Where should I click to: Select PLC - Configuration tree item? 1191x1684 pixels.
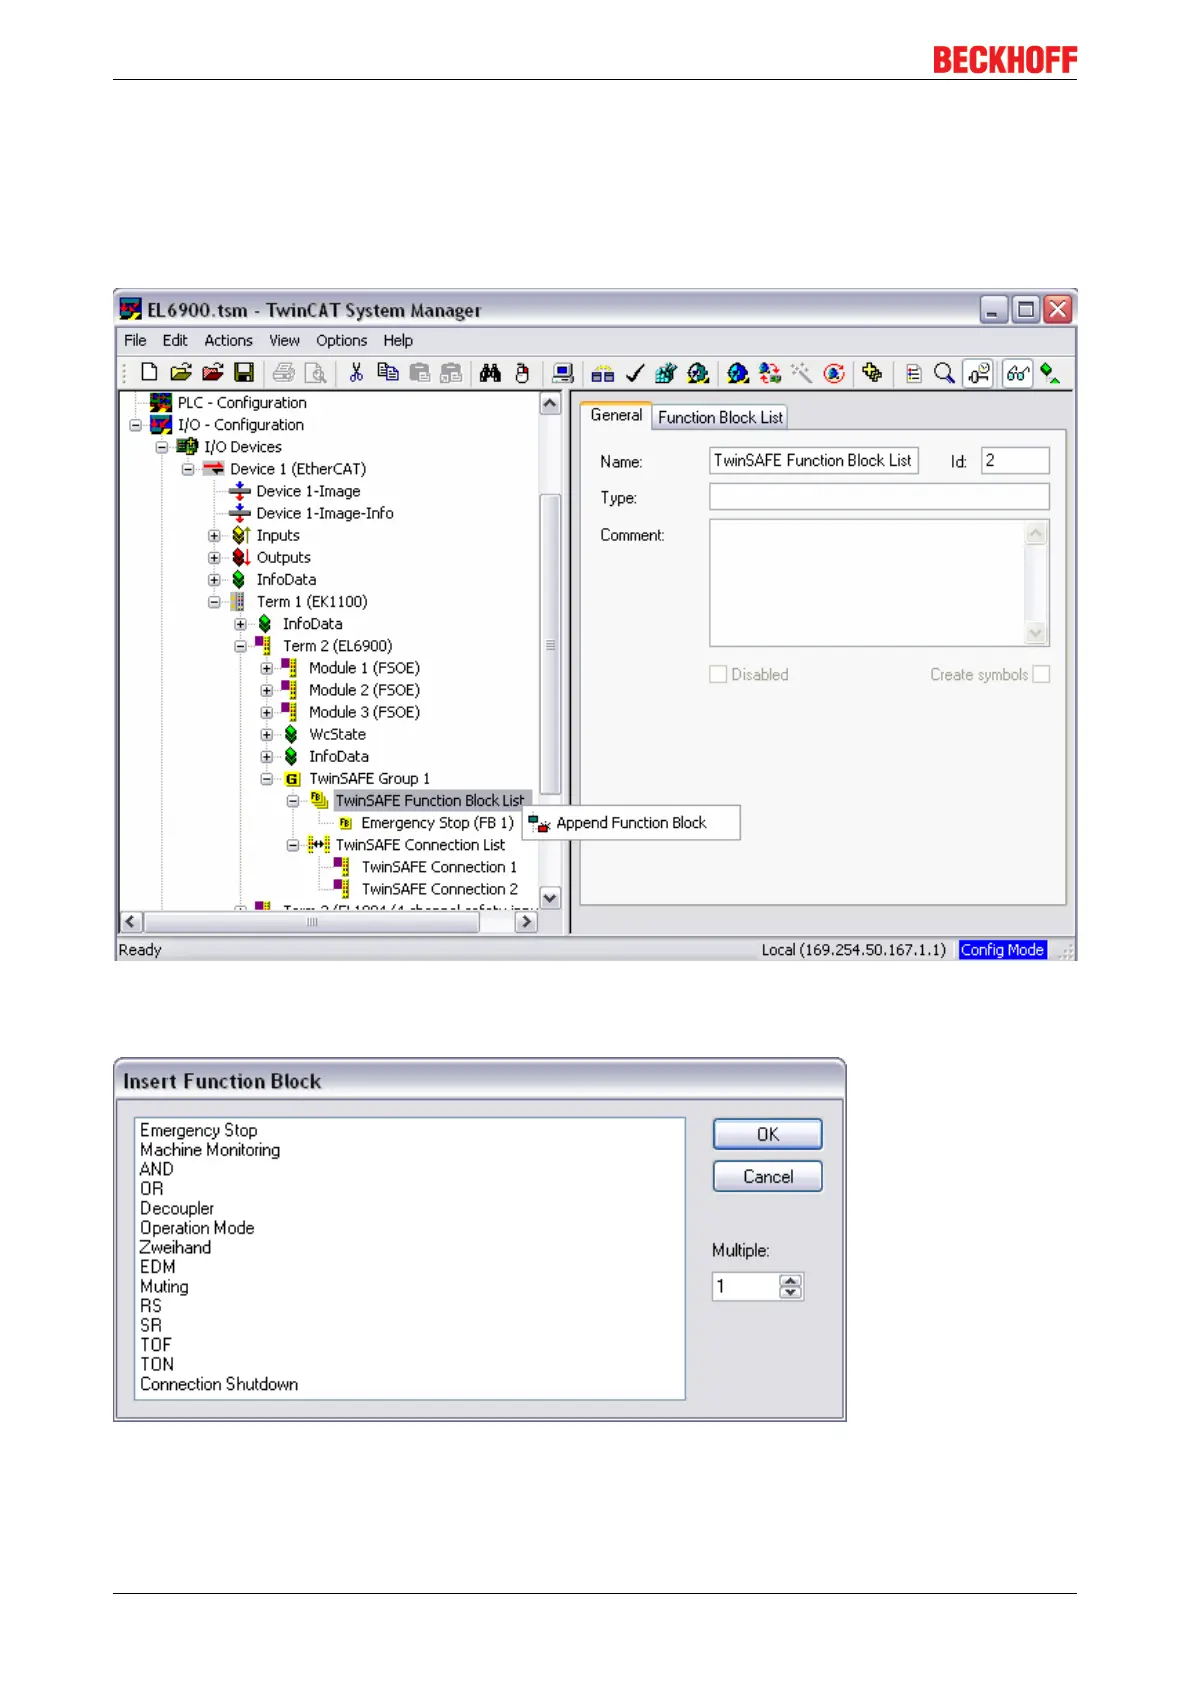tap(242, 402)
